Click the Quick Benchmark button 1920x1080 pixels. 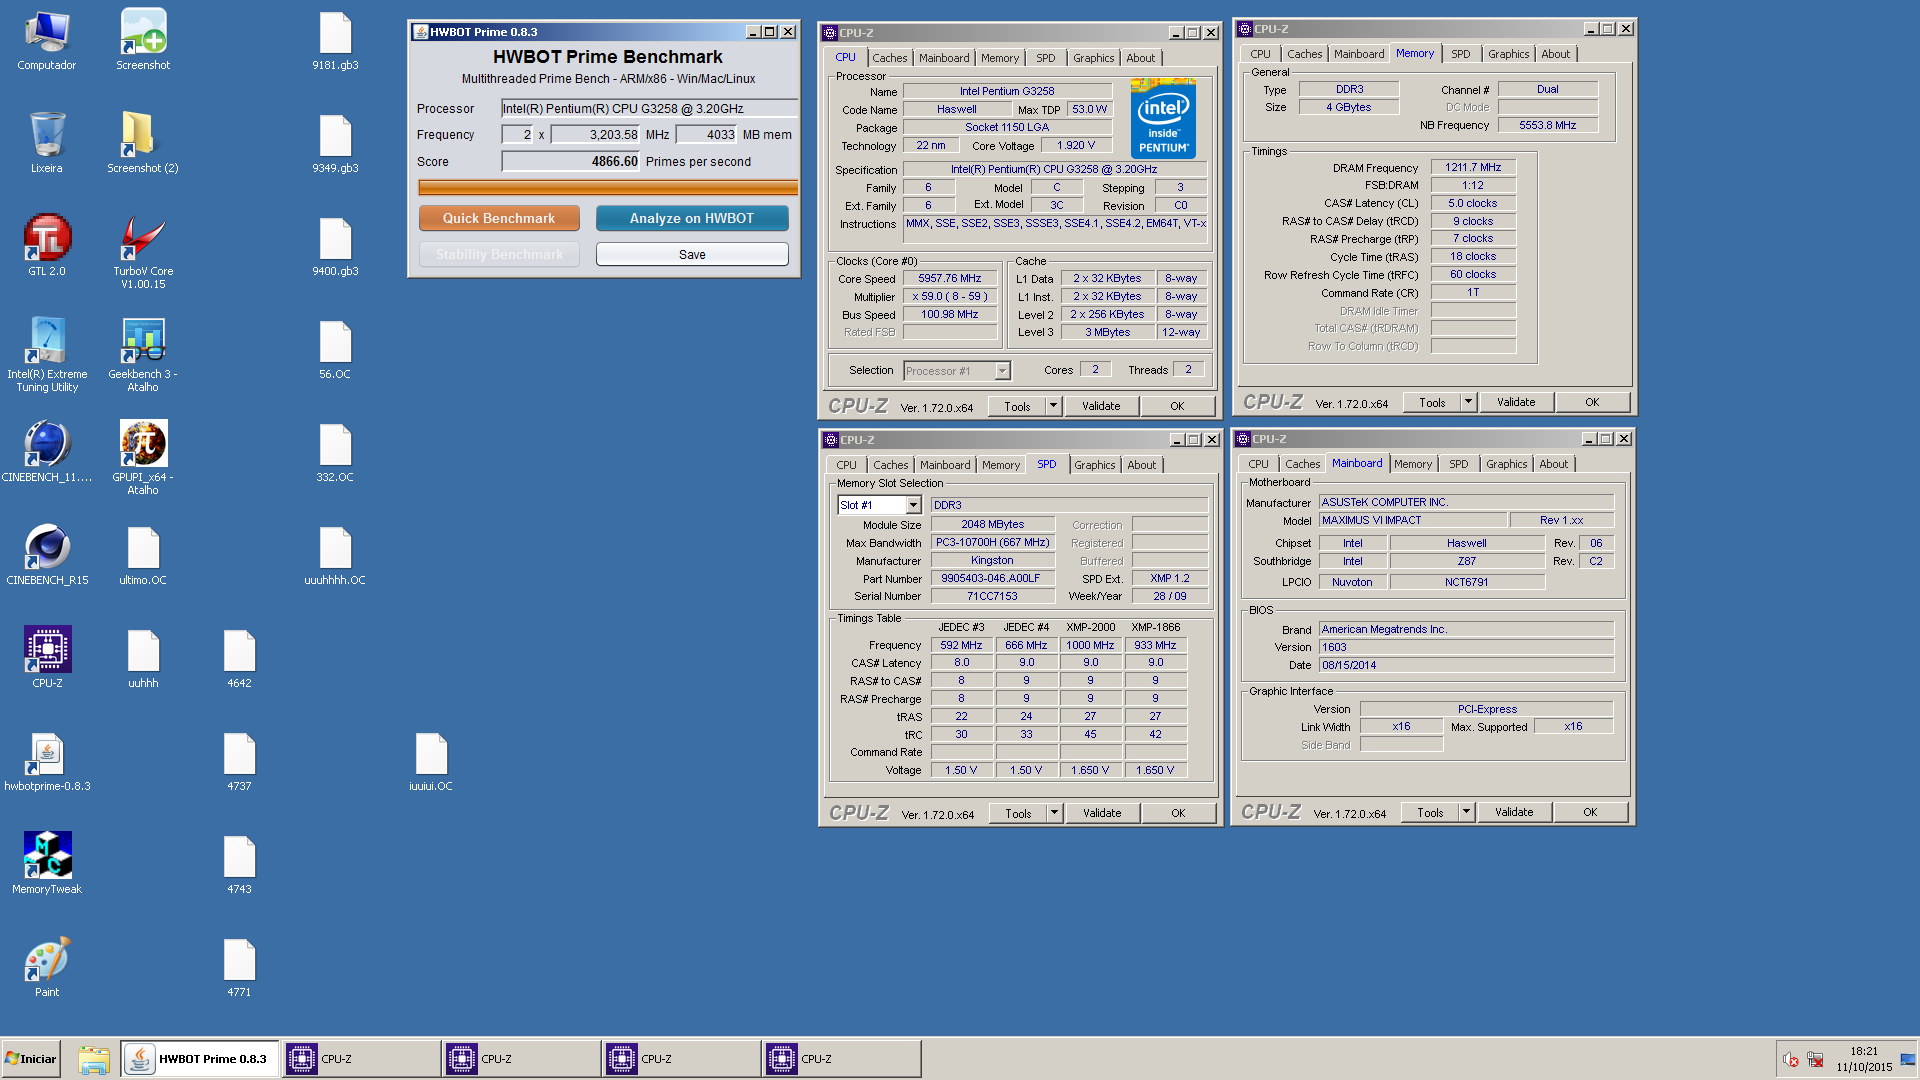tap(499, 218)
